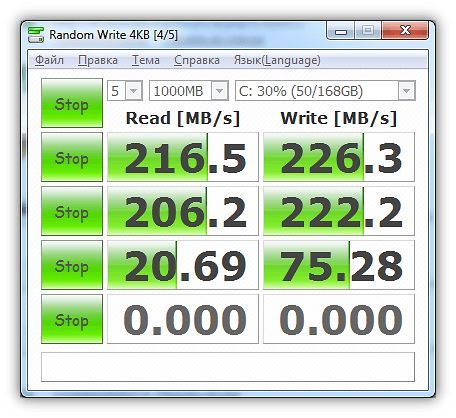Viewport: 456px width, 418px height.
Task: Click the Stop button beside 216.5 row
Action: click(x=72, y=157)
